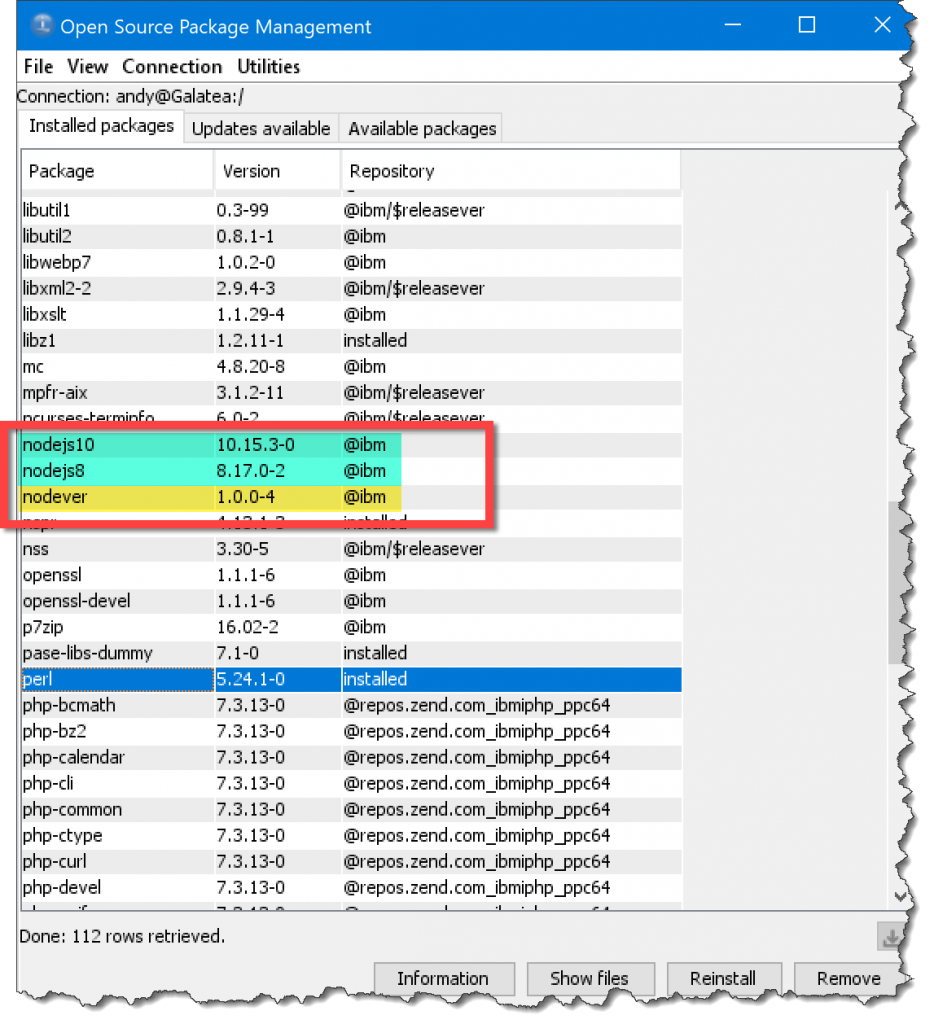Switch to Available packages tab

coord(422,129)
